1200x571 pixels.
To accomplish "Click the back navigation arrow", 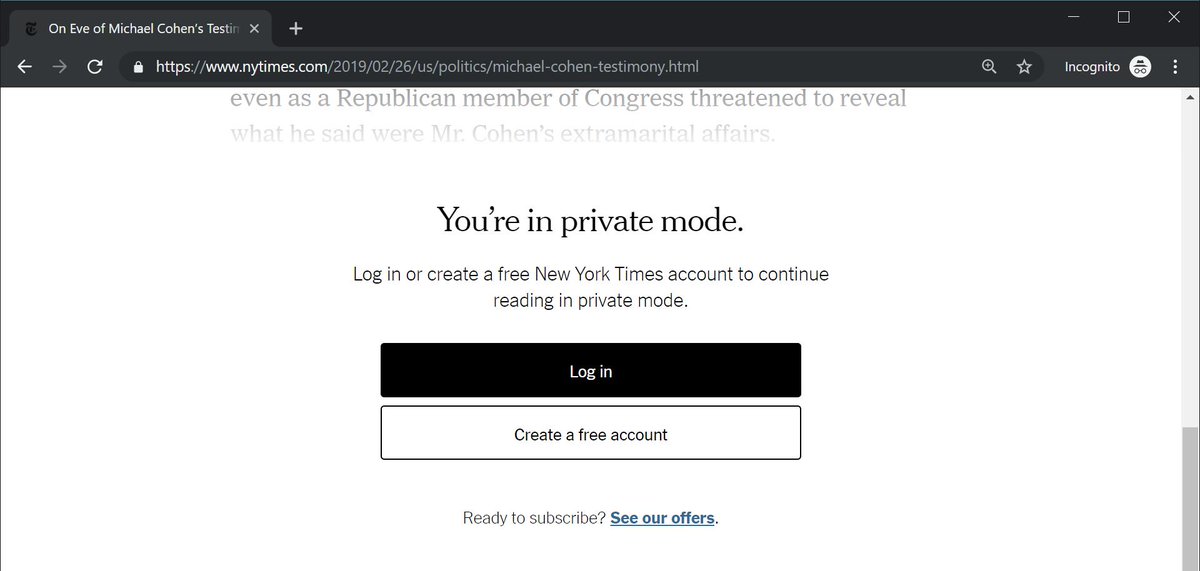I will 26,67.
